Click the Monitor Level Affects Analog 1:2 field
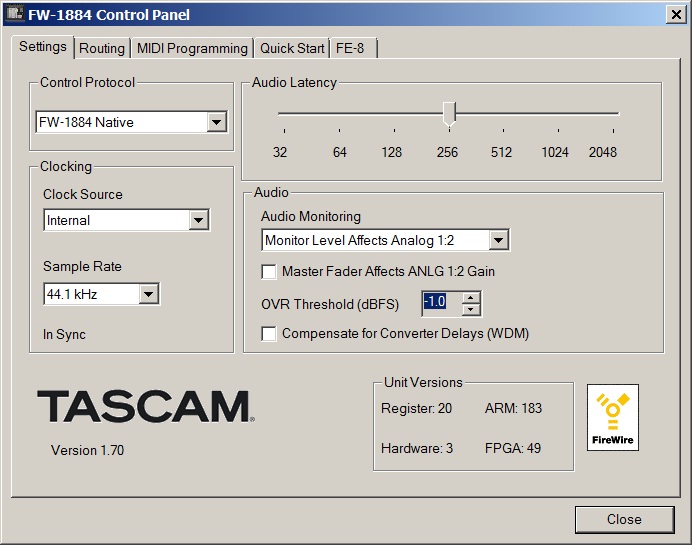The width and height of the screenshot is (692, 545). tap(385, 240)
